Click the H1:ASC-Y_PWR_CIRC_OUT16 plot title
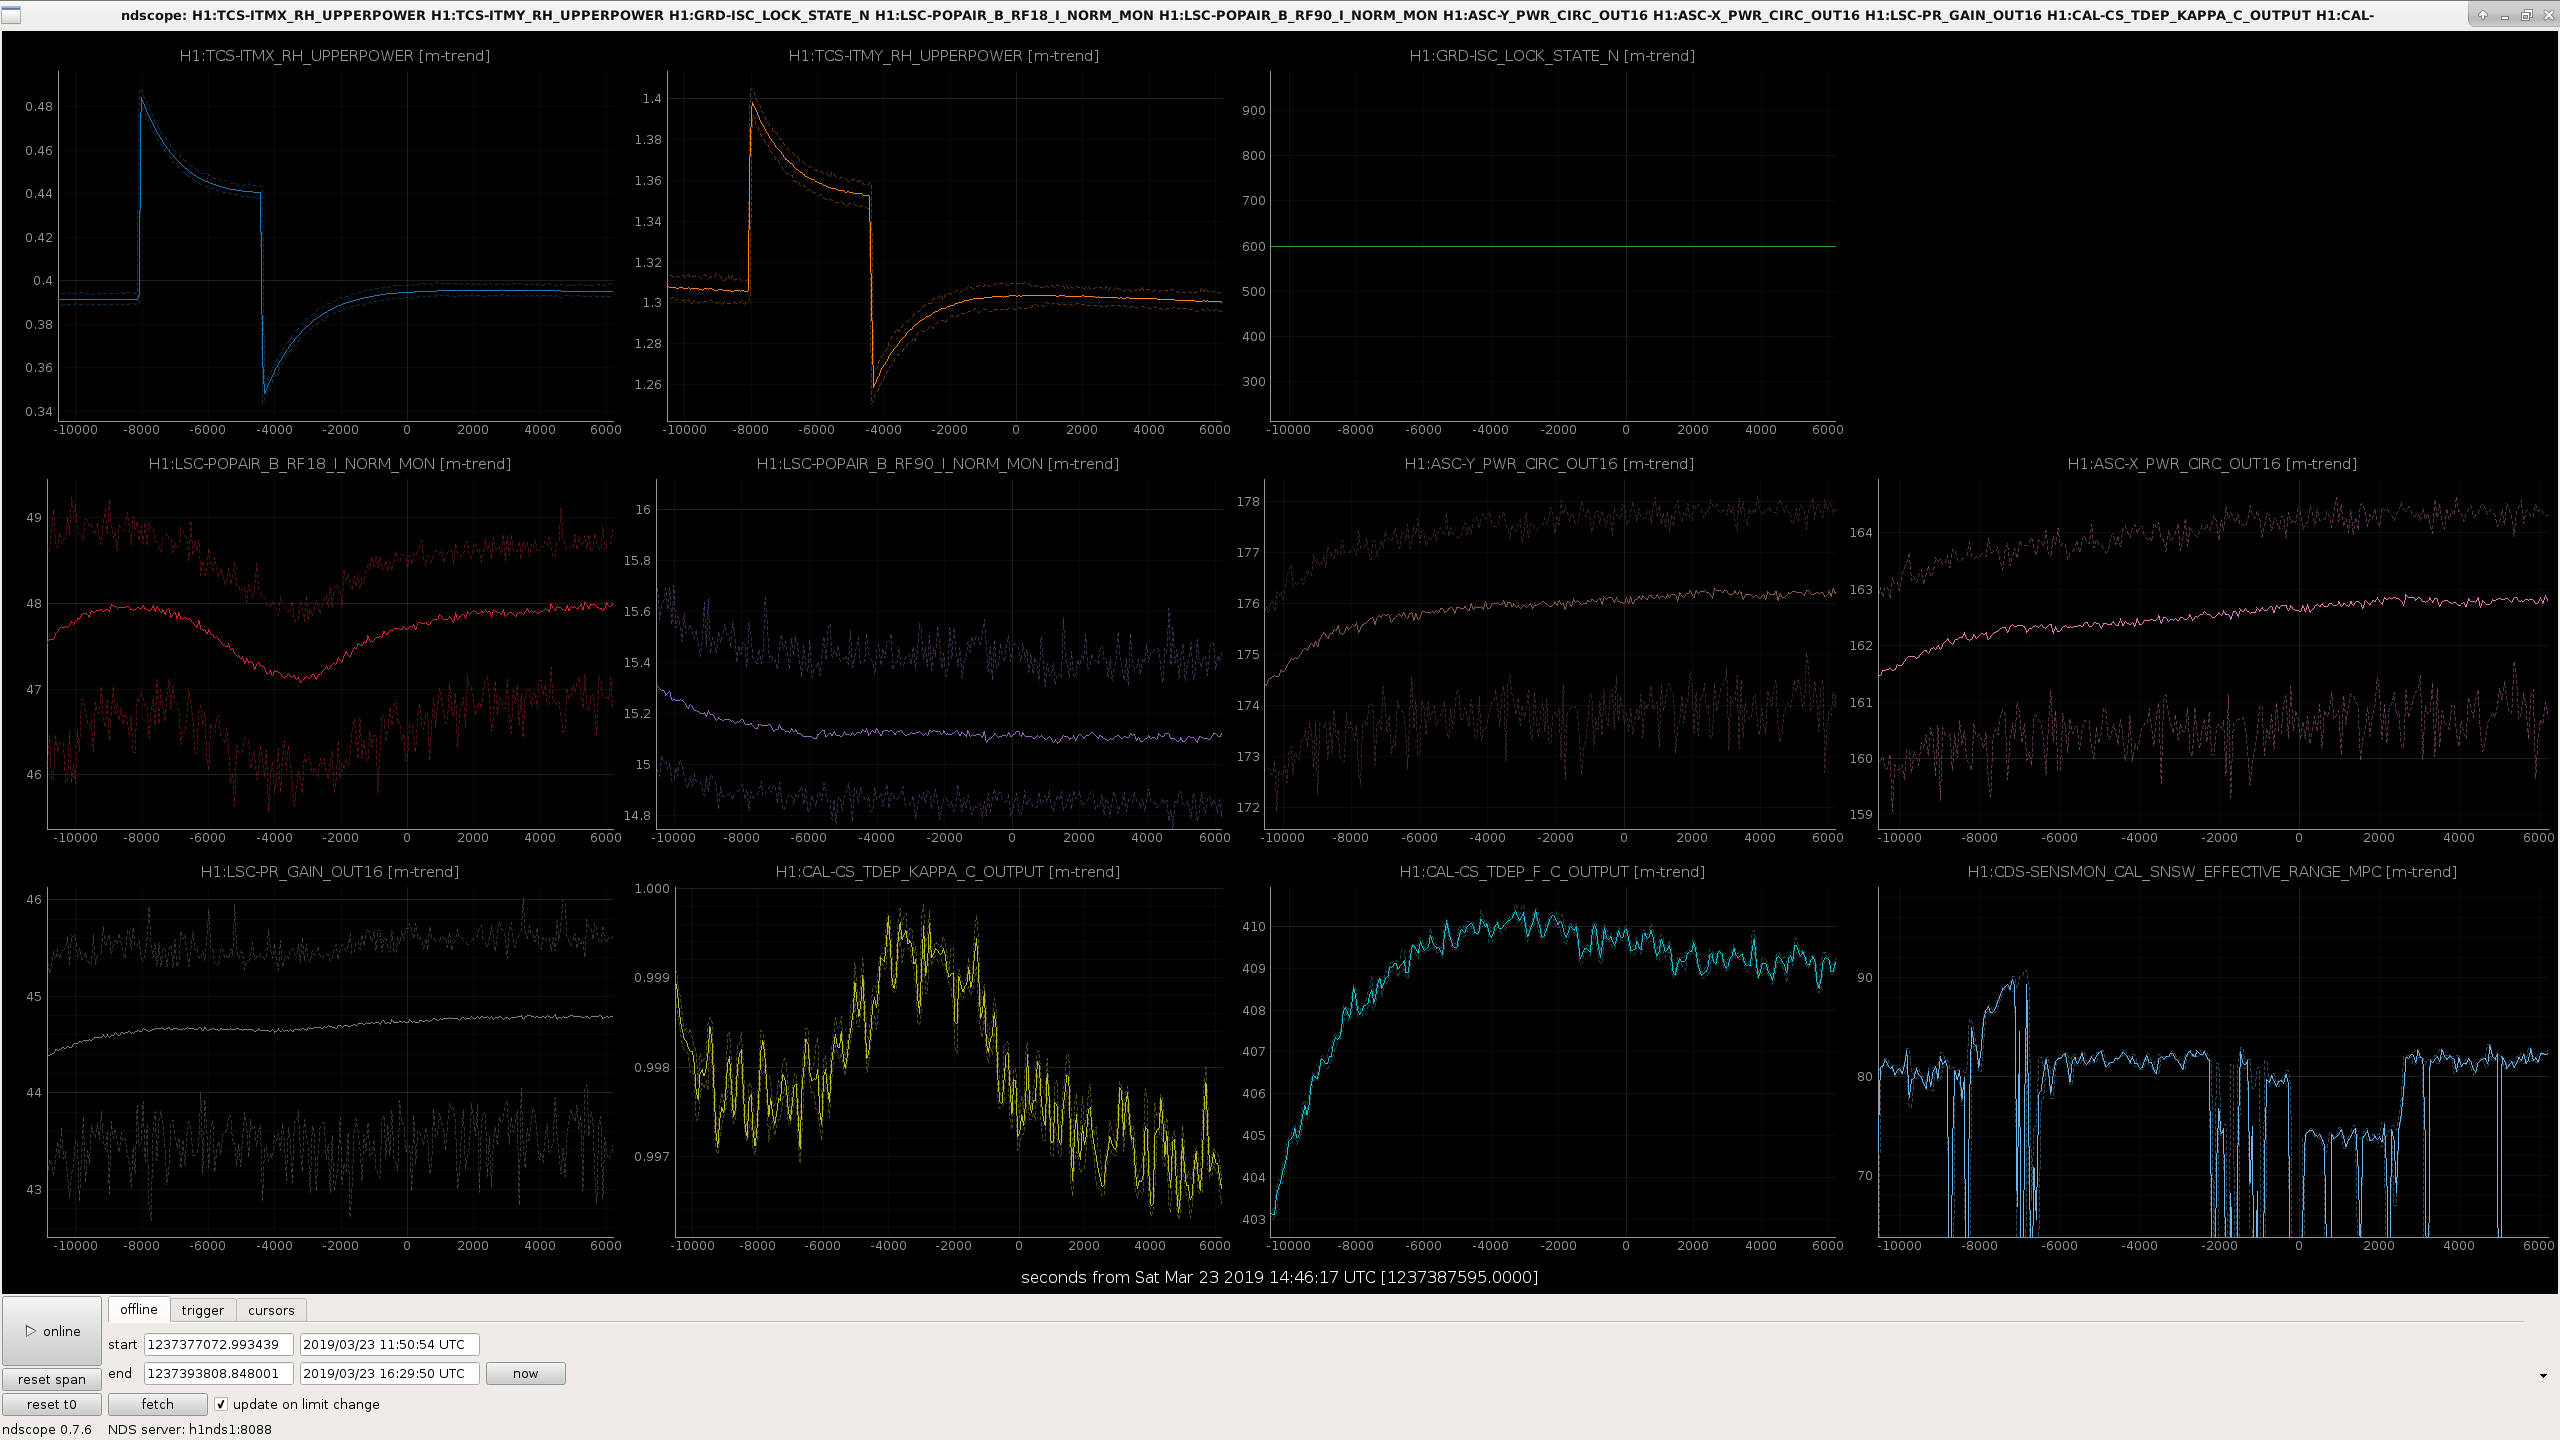 (1549, 464)
